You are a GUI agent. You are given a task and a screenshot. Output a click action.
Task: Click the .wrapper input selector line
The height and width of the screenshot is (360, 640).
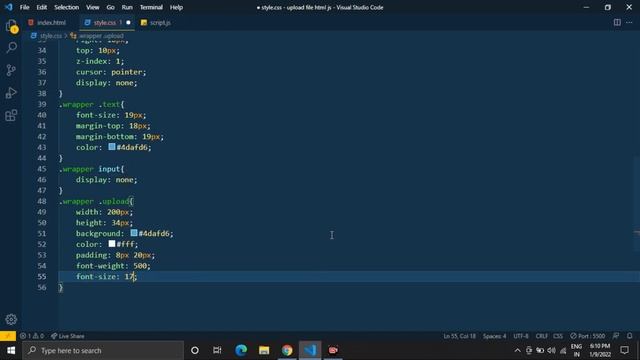click(x=91, y=169)
